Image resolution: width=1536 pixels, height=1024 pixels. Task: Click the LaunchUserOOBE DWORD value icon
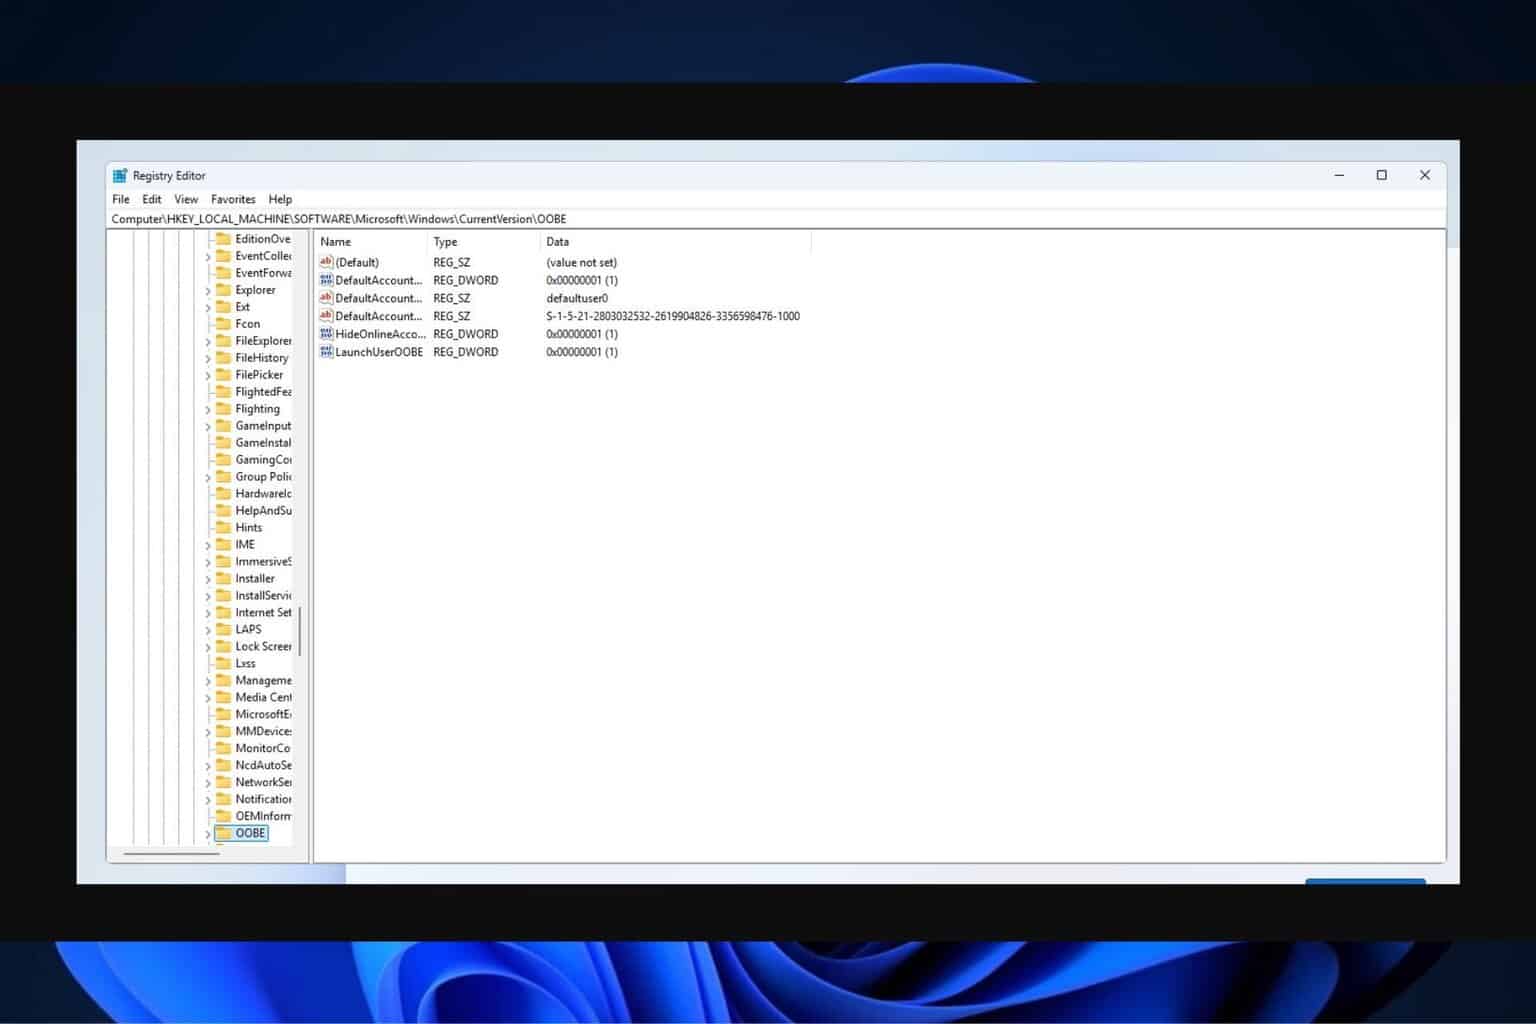tap(326, 352)
